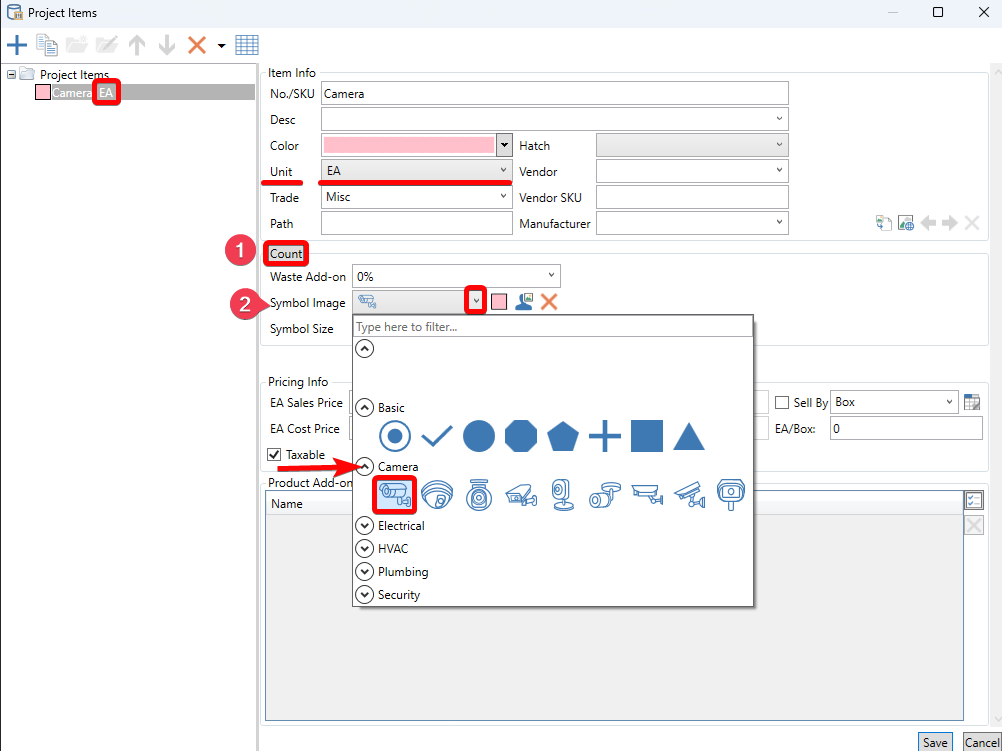Expand the HVAC symbol group
This screenshot has height=751, width=1002.
pyautogui.click(x=364, y=548)
